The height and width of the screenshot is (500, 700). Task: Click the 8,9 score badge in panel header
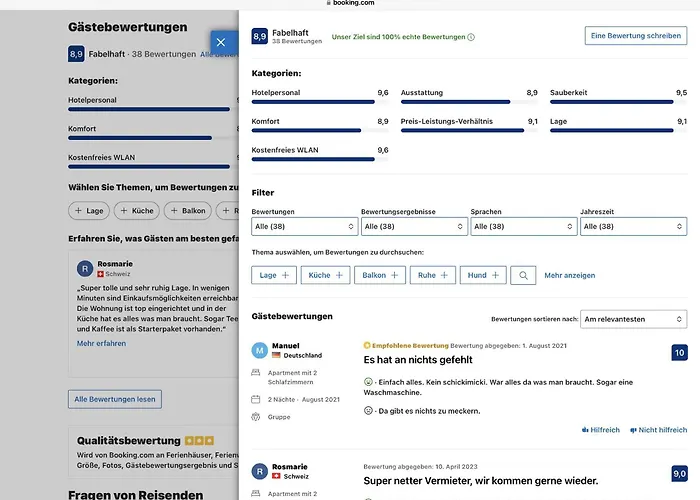click(x=259, y=36)
